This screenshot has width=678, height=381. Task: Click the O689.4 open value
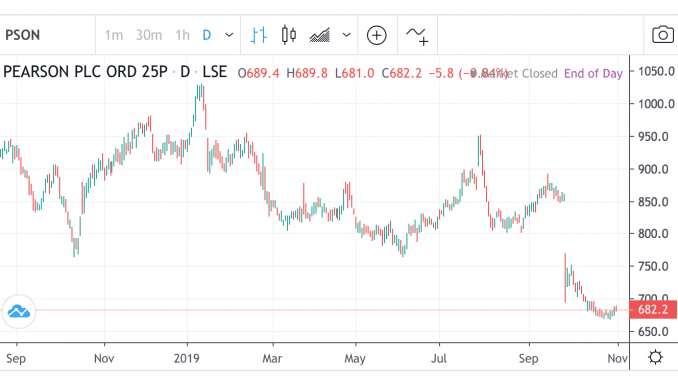pos(259,73)
